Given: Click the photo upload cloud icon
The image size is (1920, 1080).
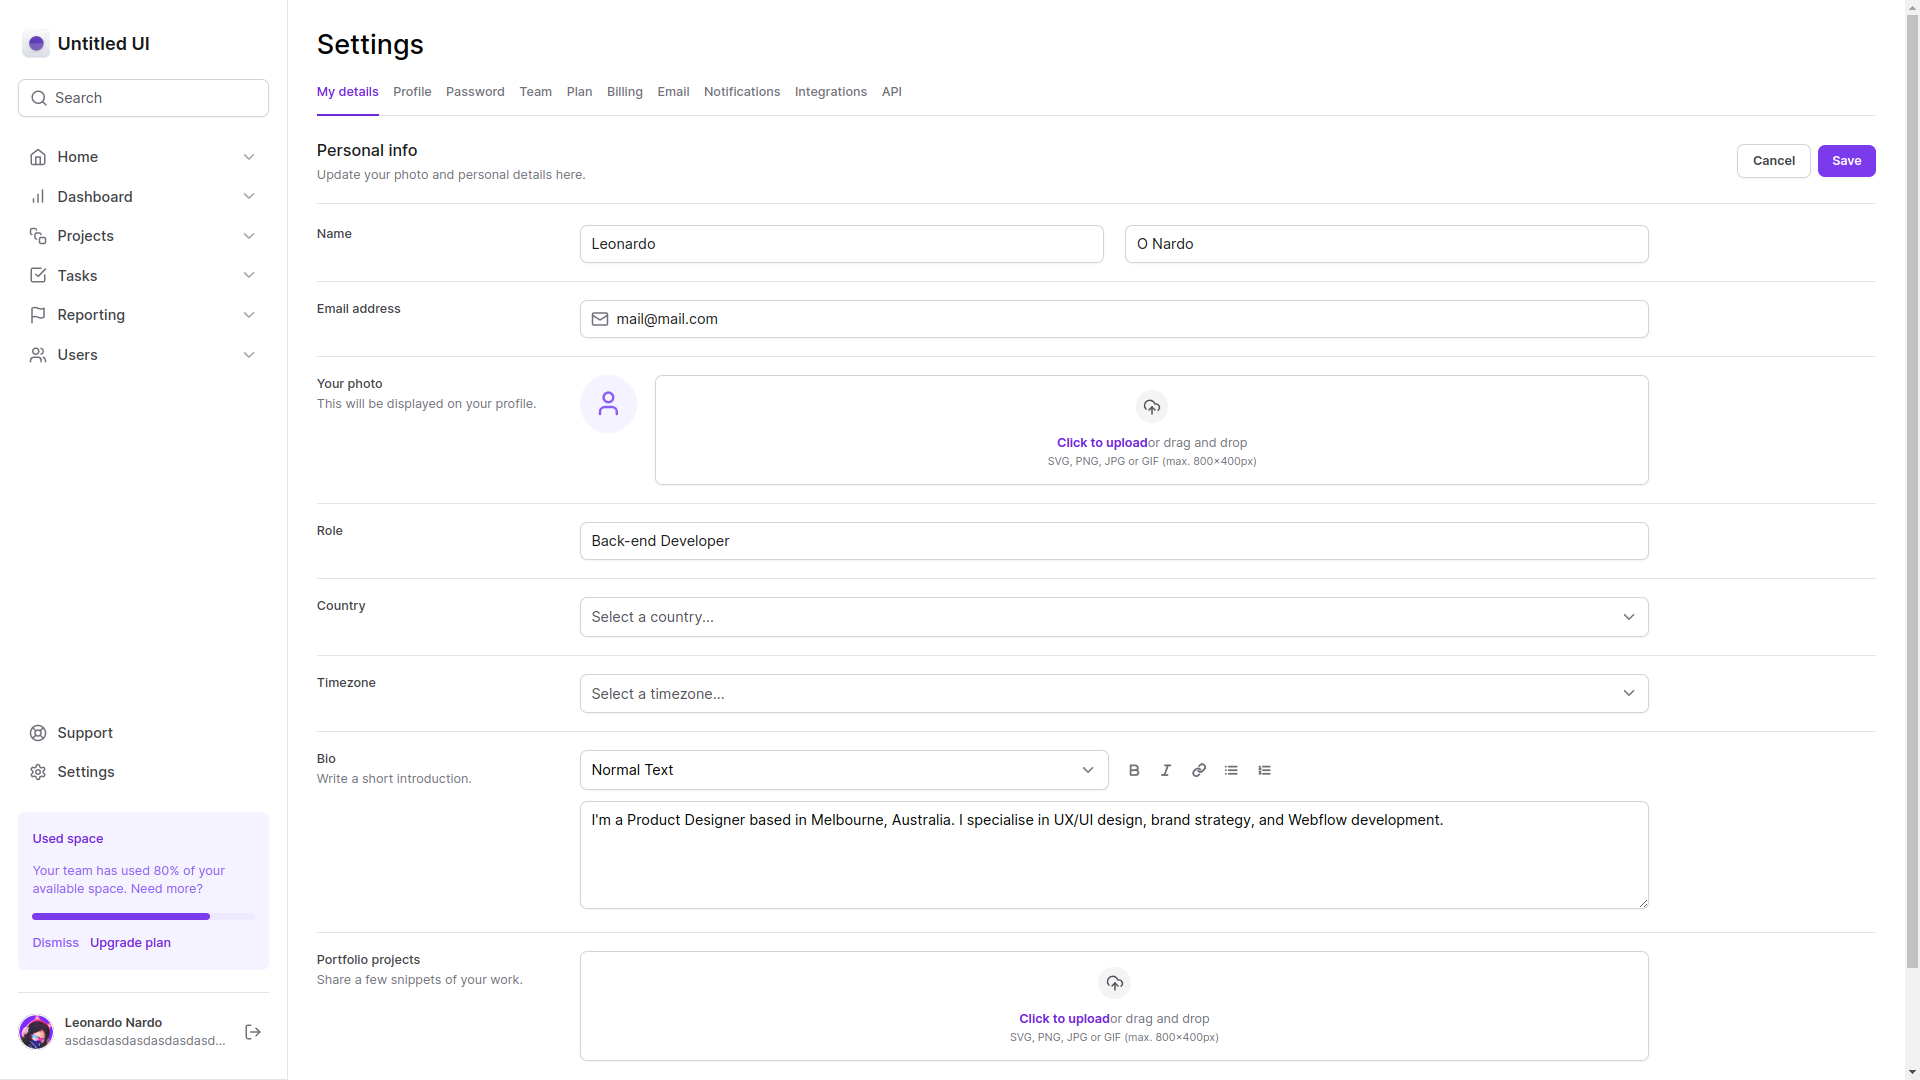Looking at the screenshot, I should click(1151, 407).
